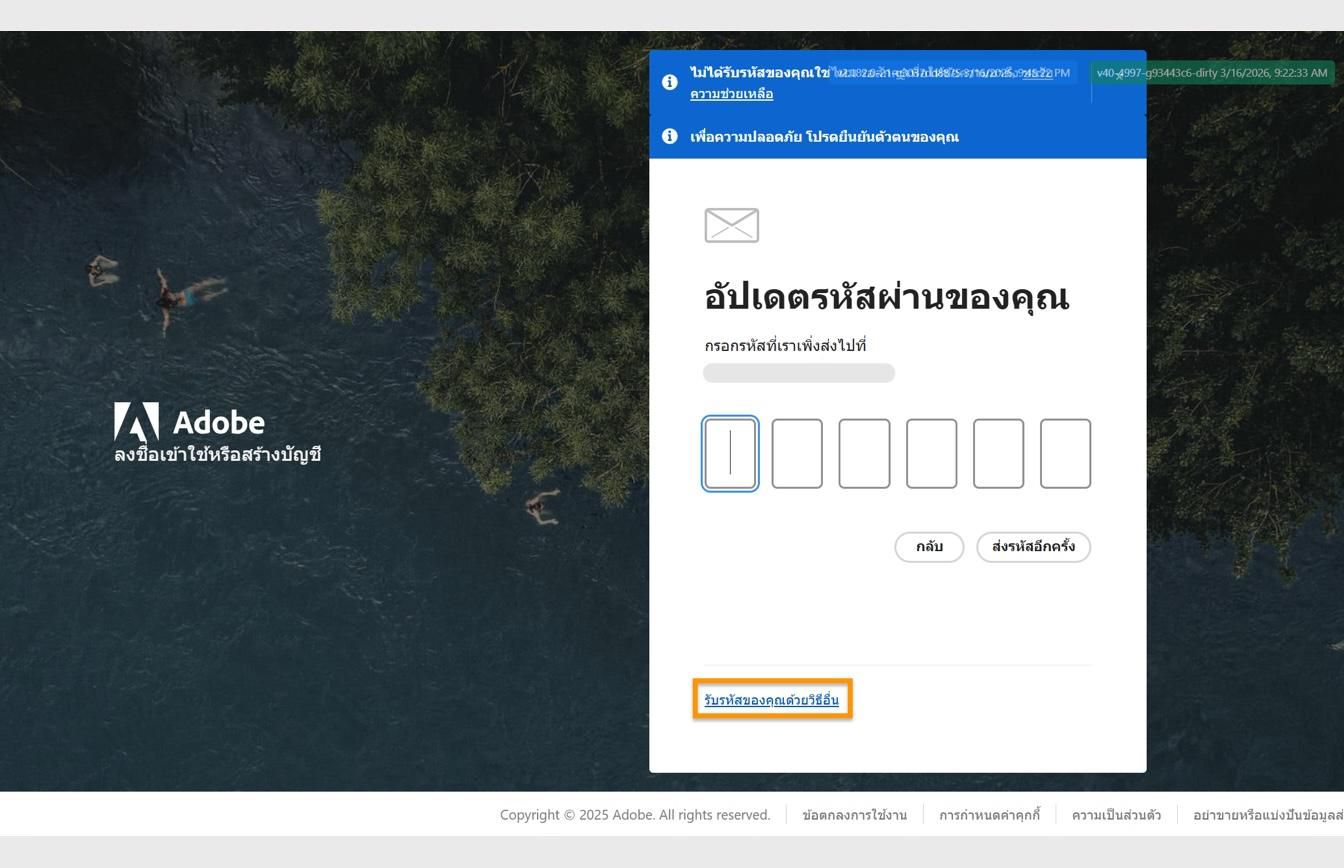Image resolution: width=1344 pixels, height=868 pixels.
Task: Click the third verification code box
Action: pyautogui.click(x=865, y=454)
